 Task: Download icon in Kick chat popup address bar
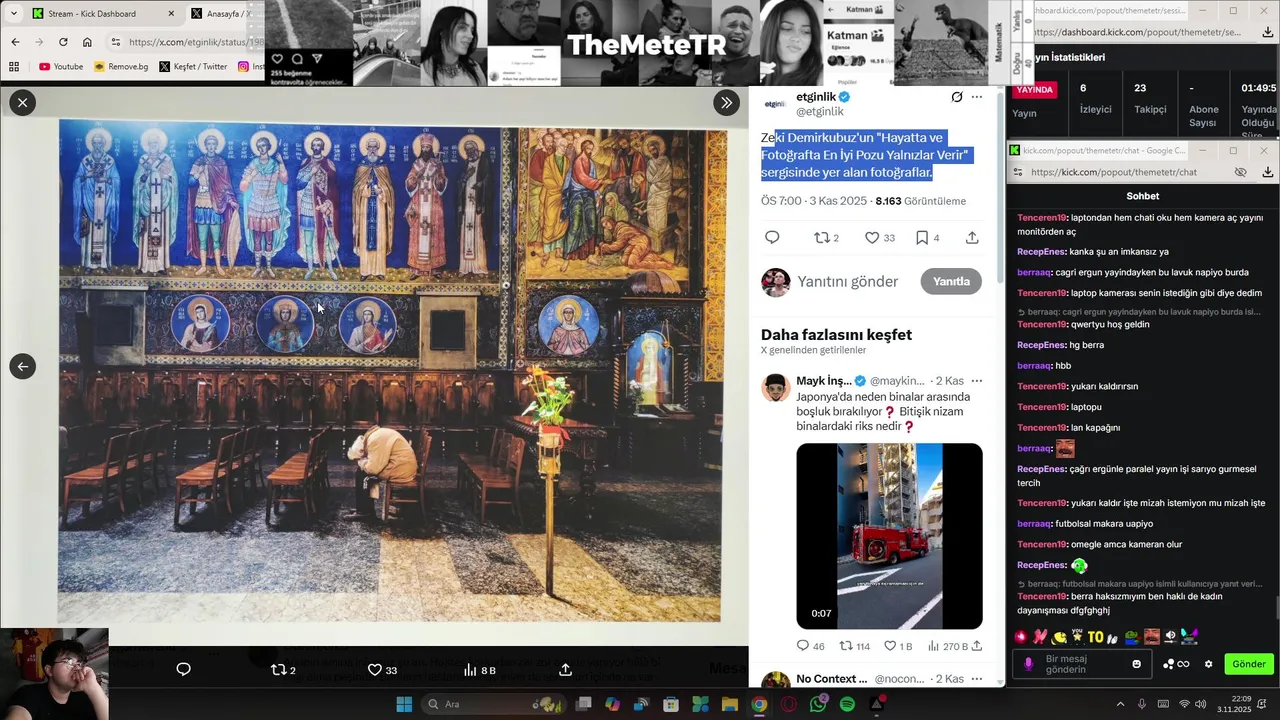pyautogui.click(x=1268, y=172)
